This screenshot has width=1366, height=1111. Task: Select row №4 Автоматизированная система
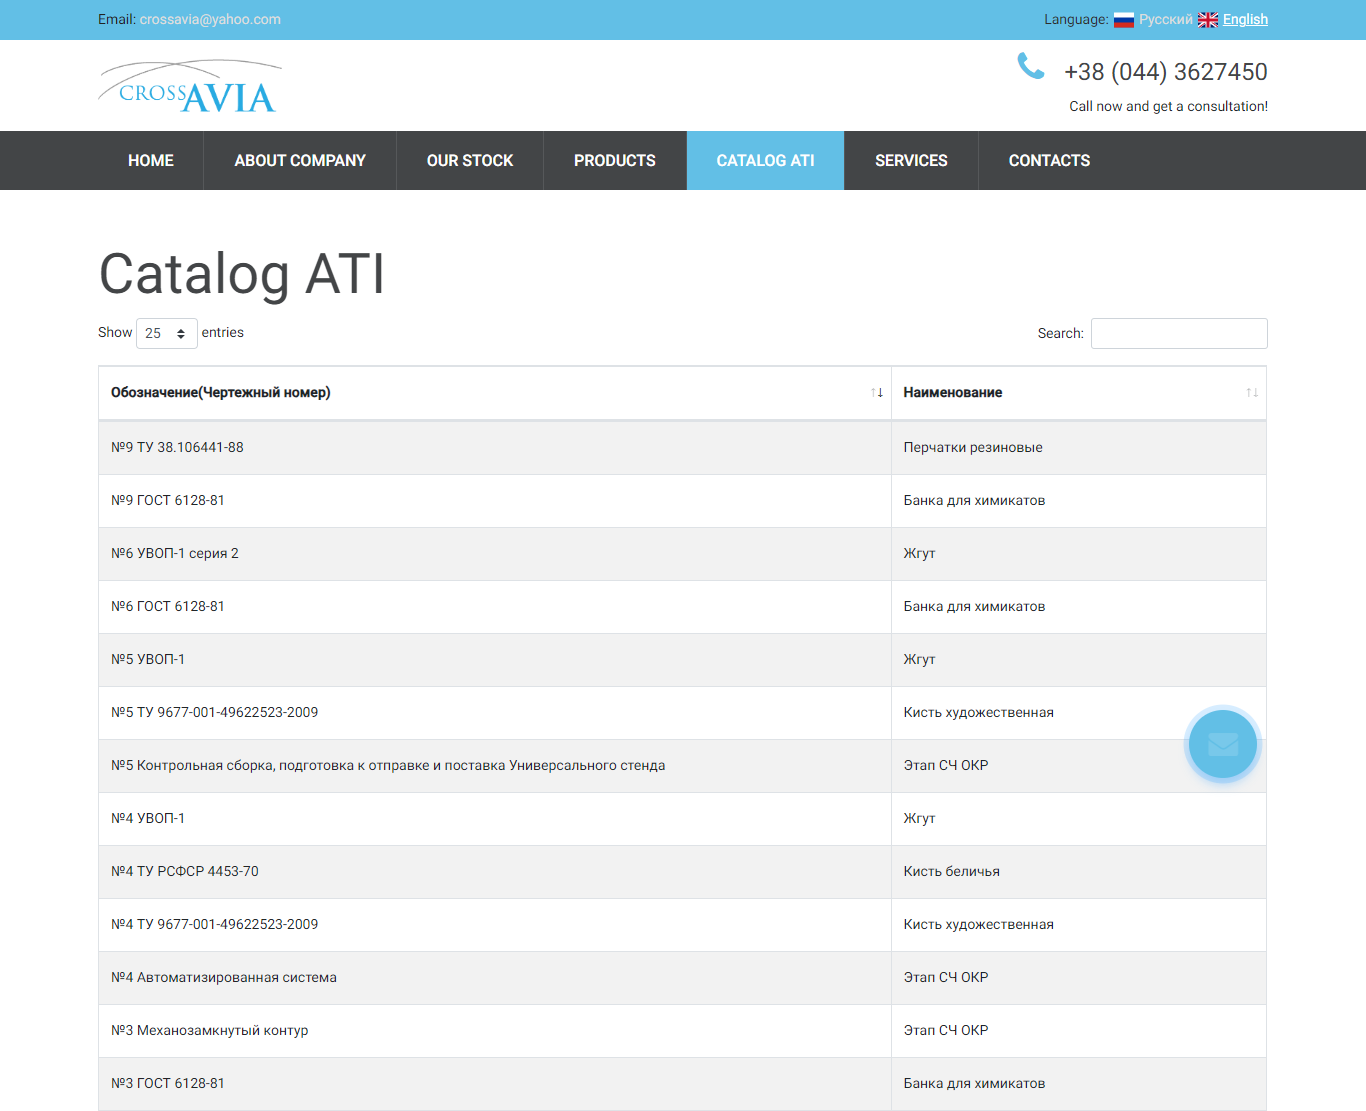[x=682, y=978]
